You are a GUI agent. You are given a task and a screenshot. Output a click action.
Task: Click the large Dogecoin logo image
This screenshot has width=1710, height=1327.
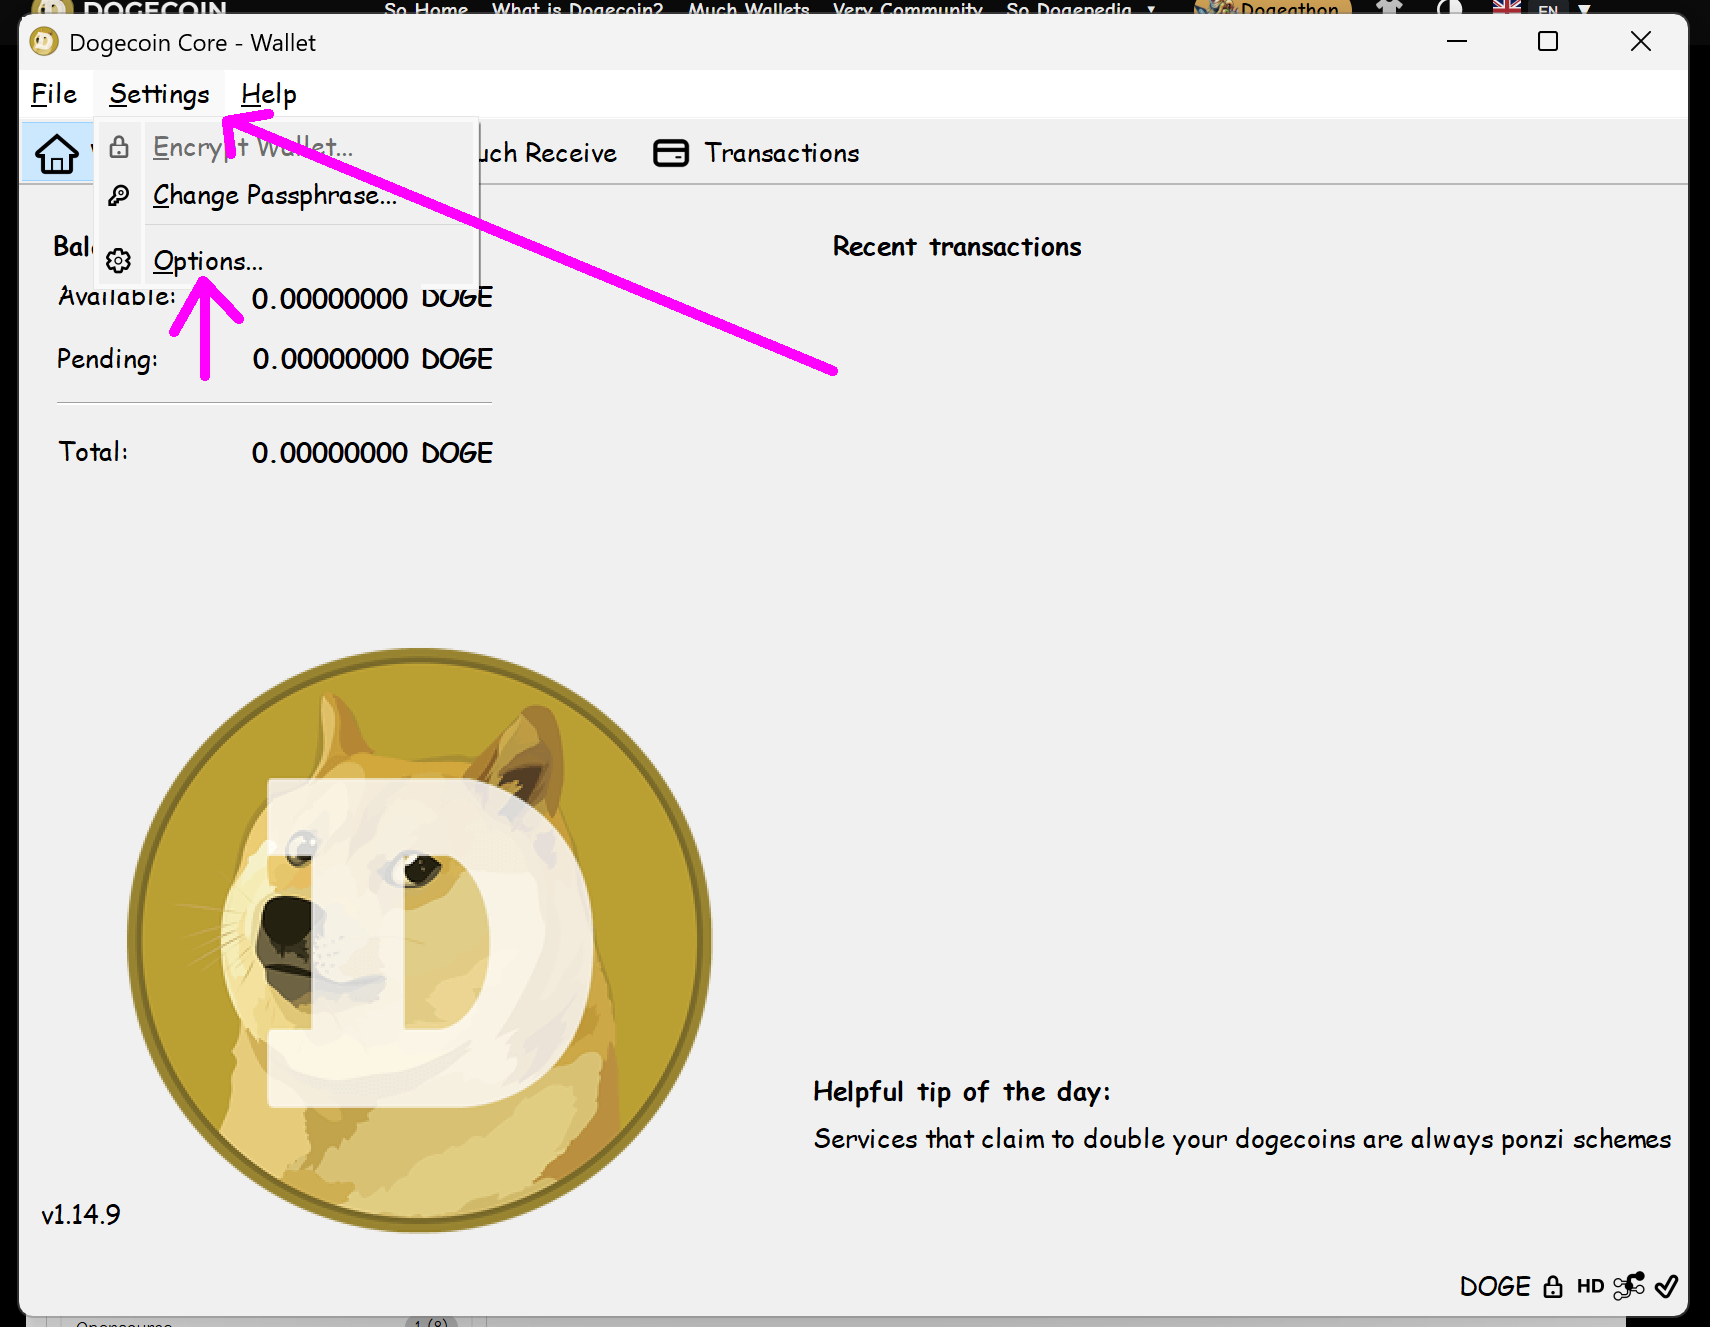420,940
